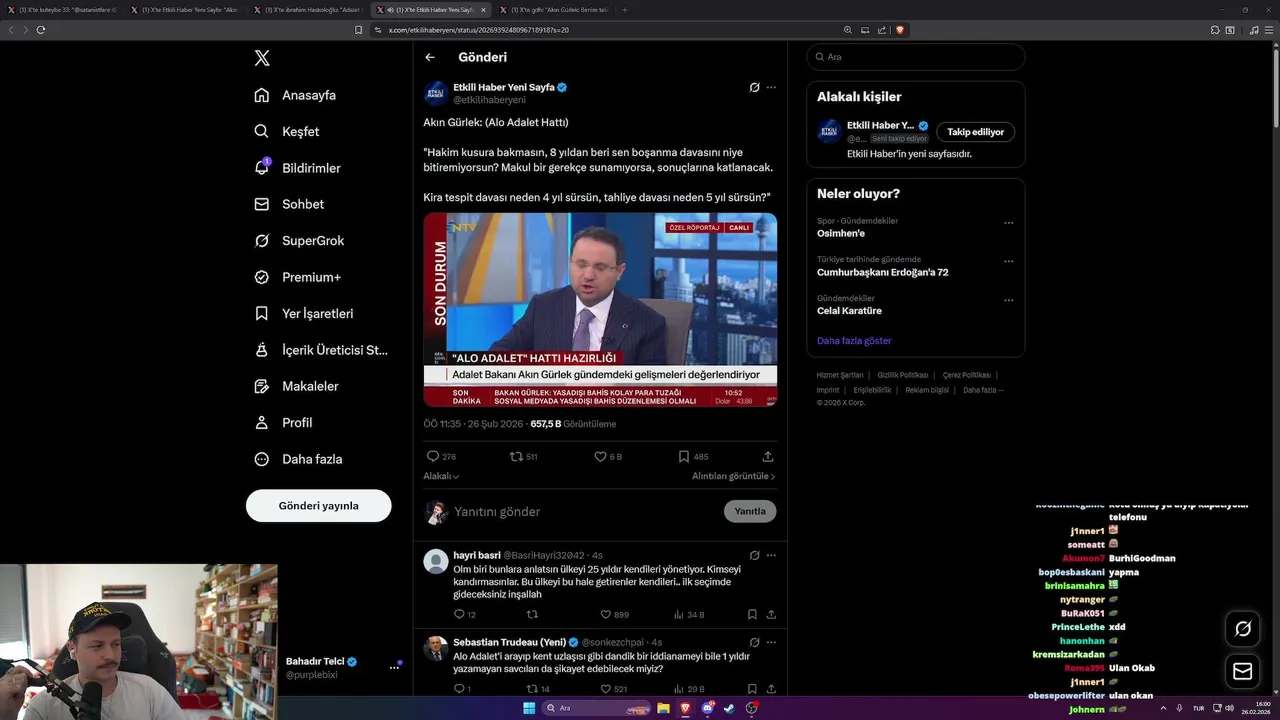Image resolution: width=1280 pixels, height=720 pixels.
Task: Open Grok icon on Etkili Haber post
Action: click(x=754, y=87)
